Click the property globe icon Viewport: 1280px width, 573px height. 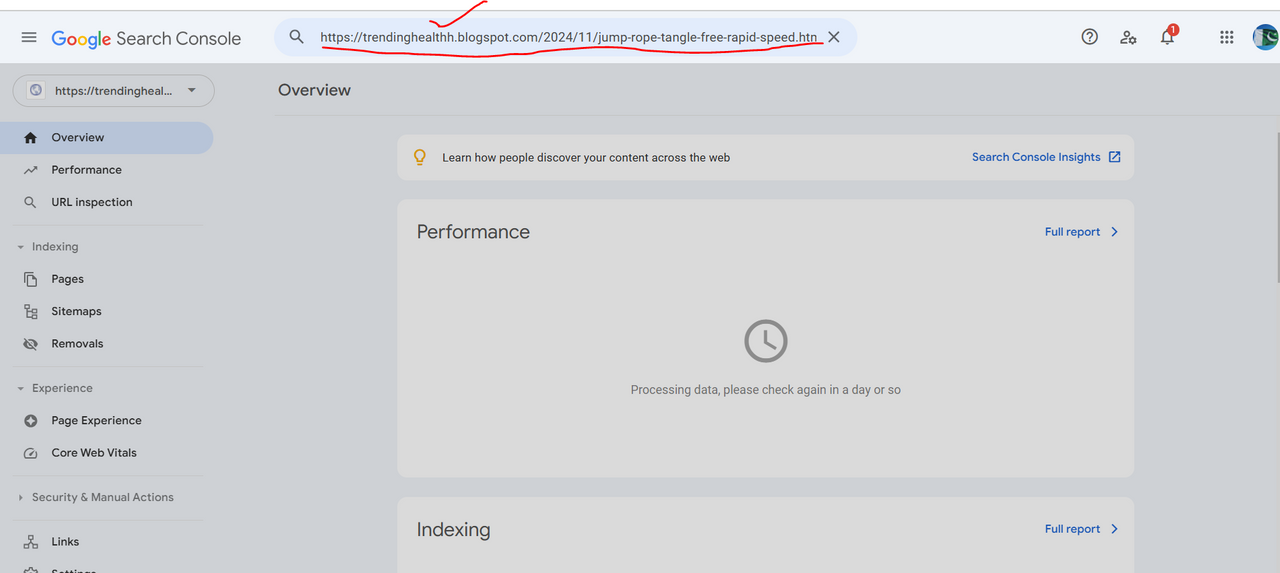point(36,90)
